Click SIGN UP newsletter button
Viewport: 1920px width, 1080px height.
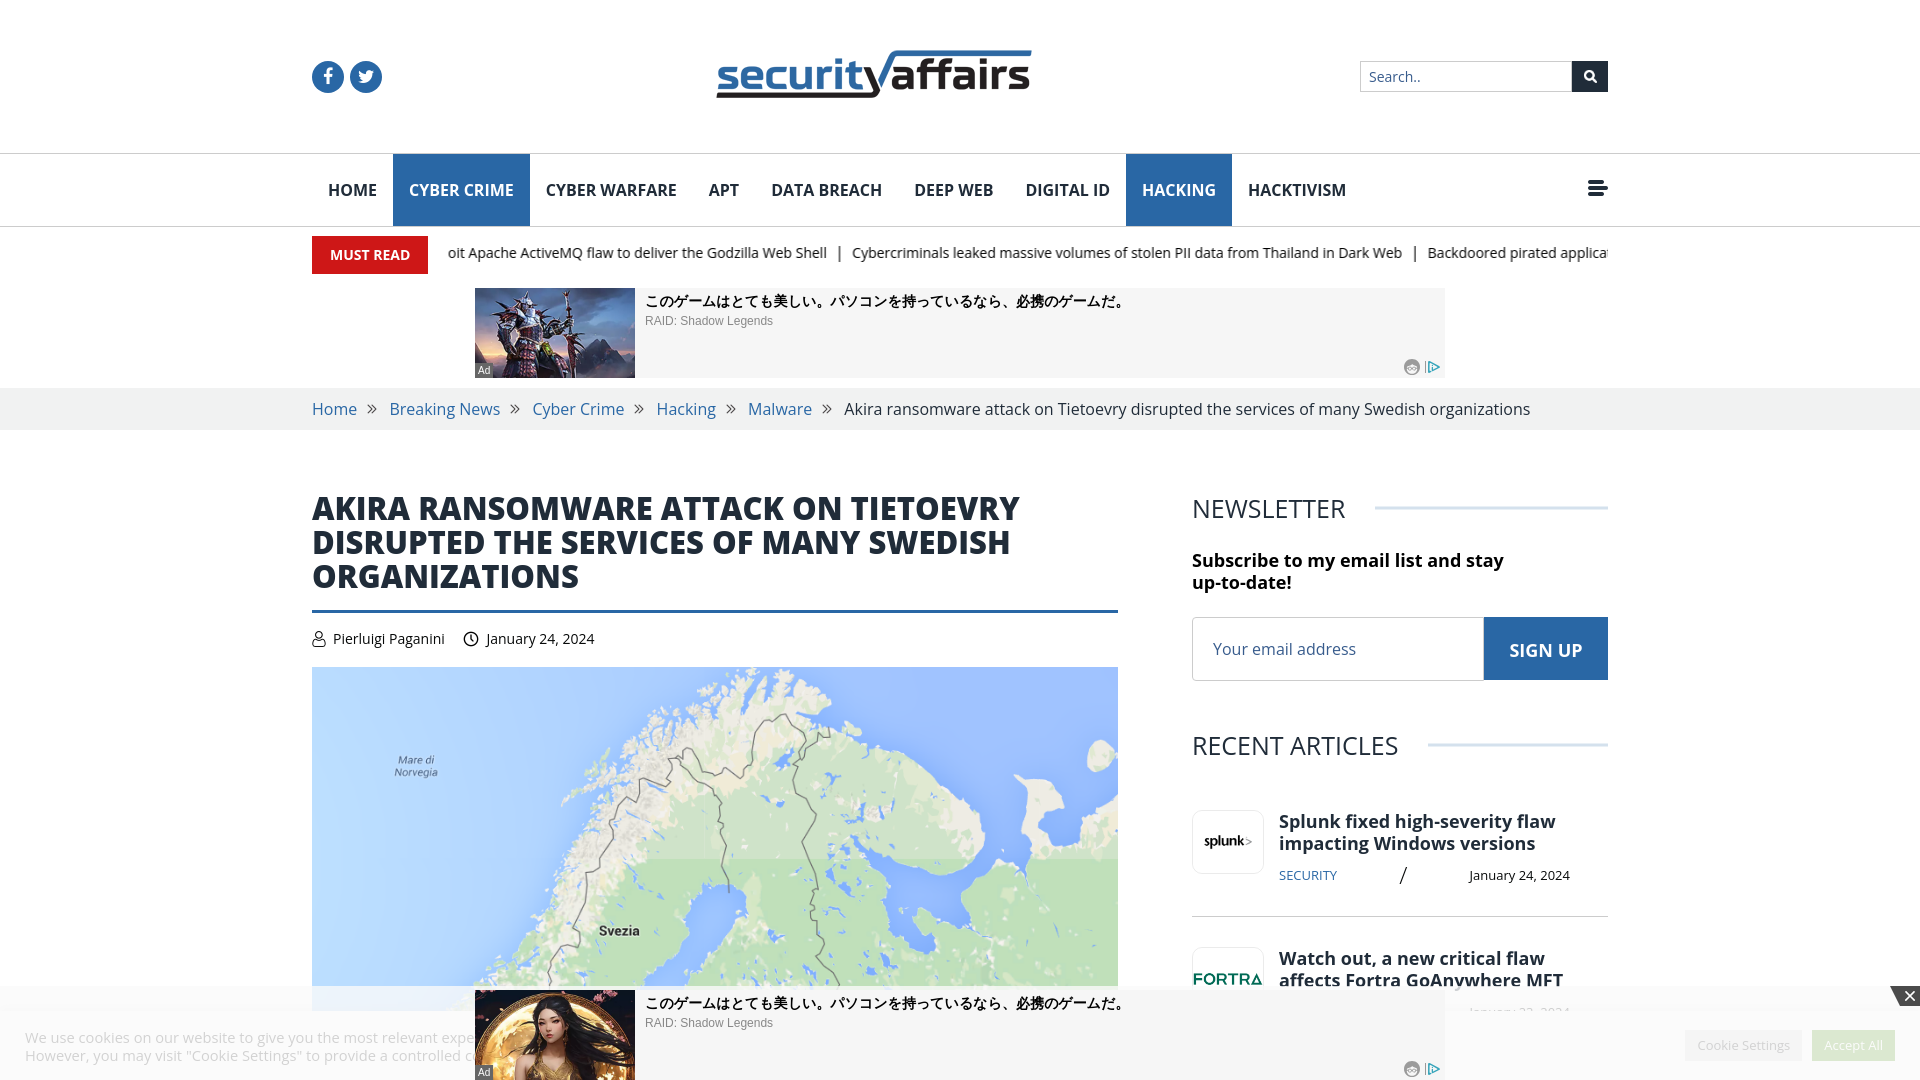click(x=1545, y=649)
